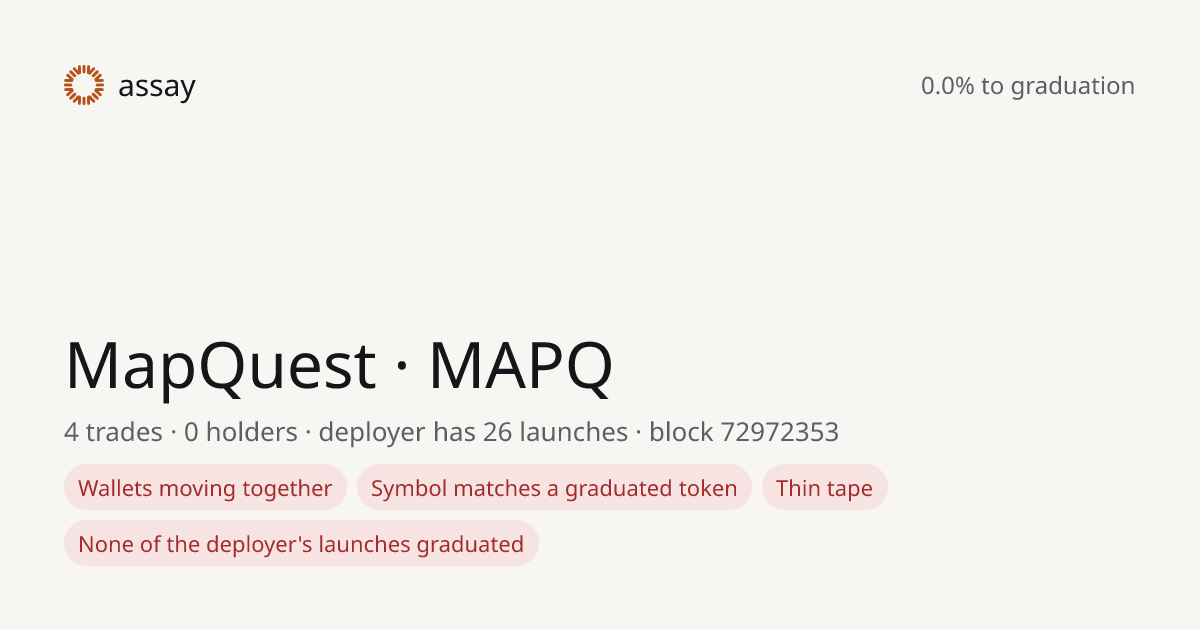
Task: Click the word deployer in the stats line
Action: pyautogui.click(x=371, y=433)
